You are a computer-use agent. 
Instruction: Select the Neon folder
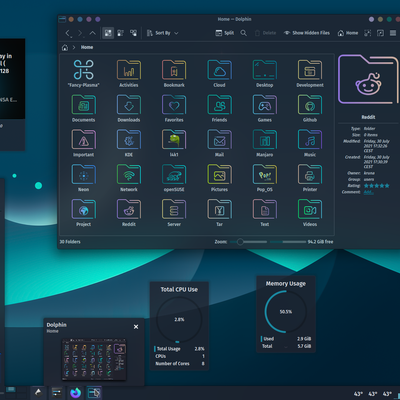click(x=84, y=178)
